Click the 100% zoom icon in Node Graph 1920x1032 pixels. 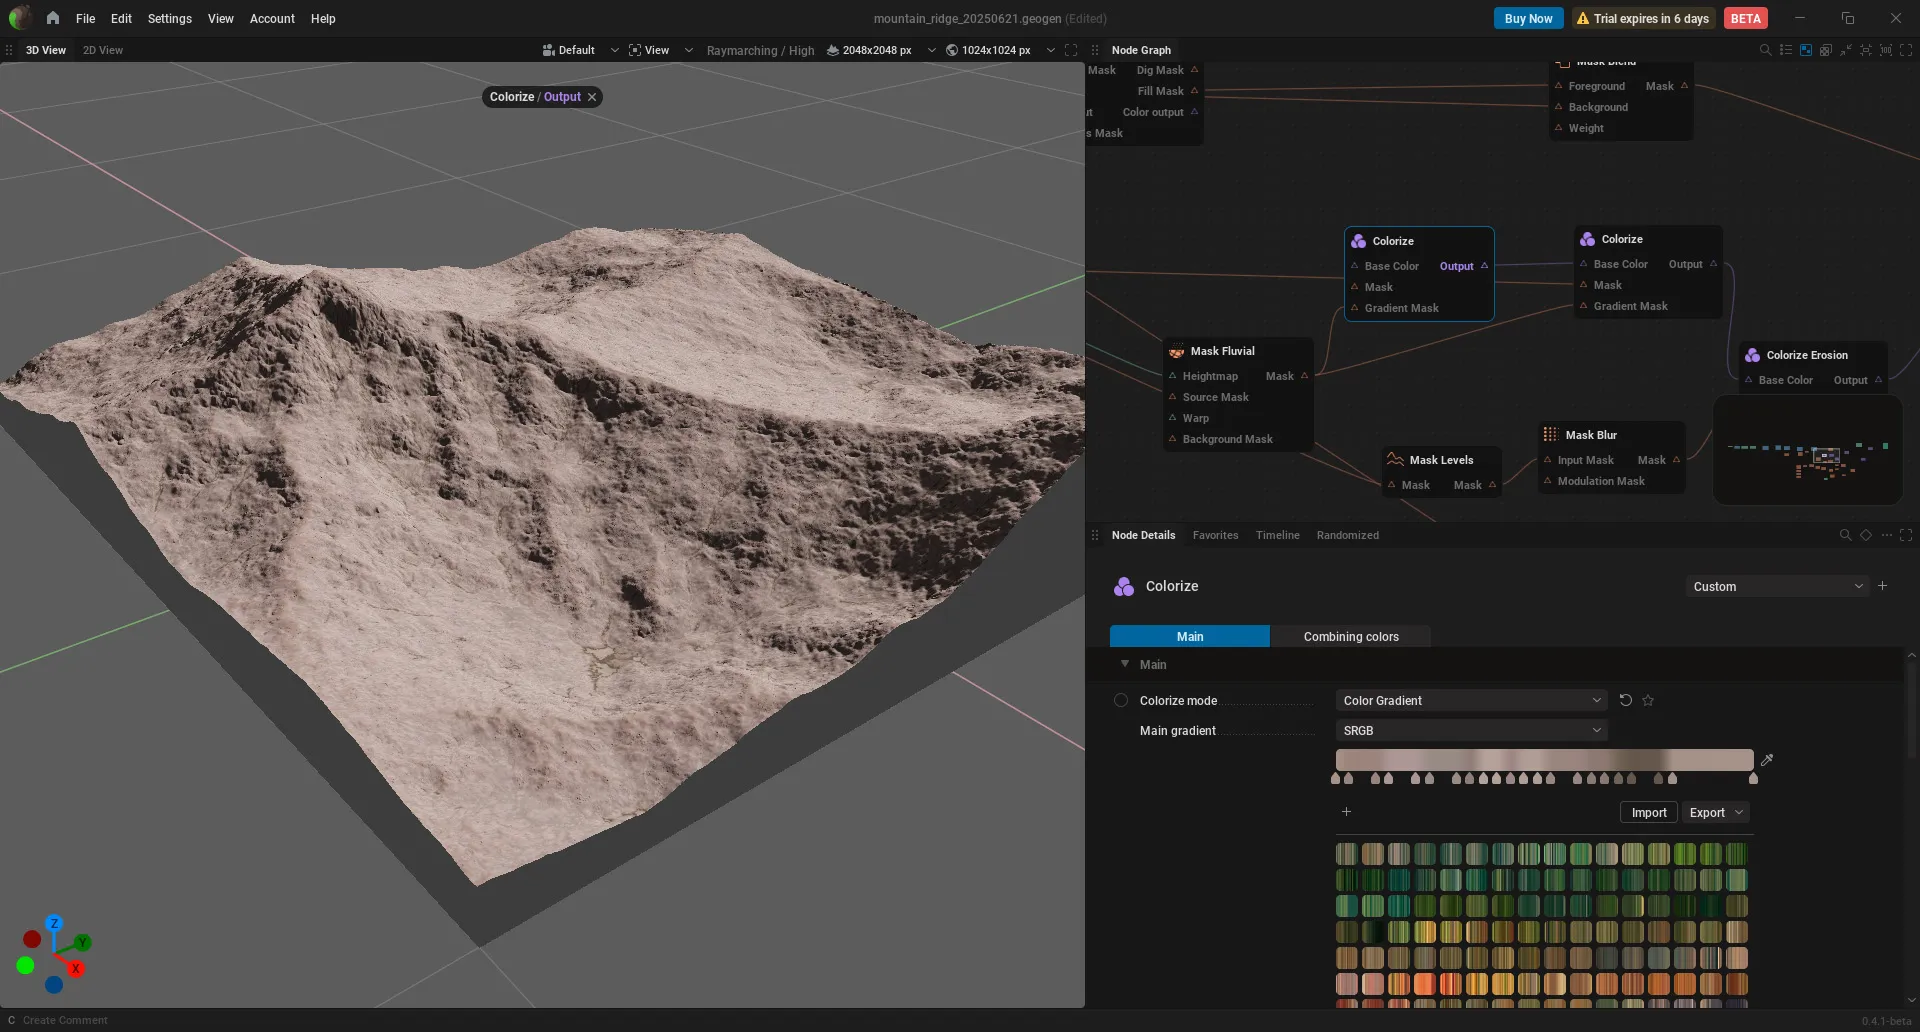pyautogui.click(x=1886, y=50)
